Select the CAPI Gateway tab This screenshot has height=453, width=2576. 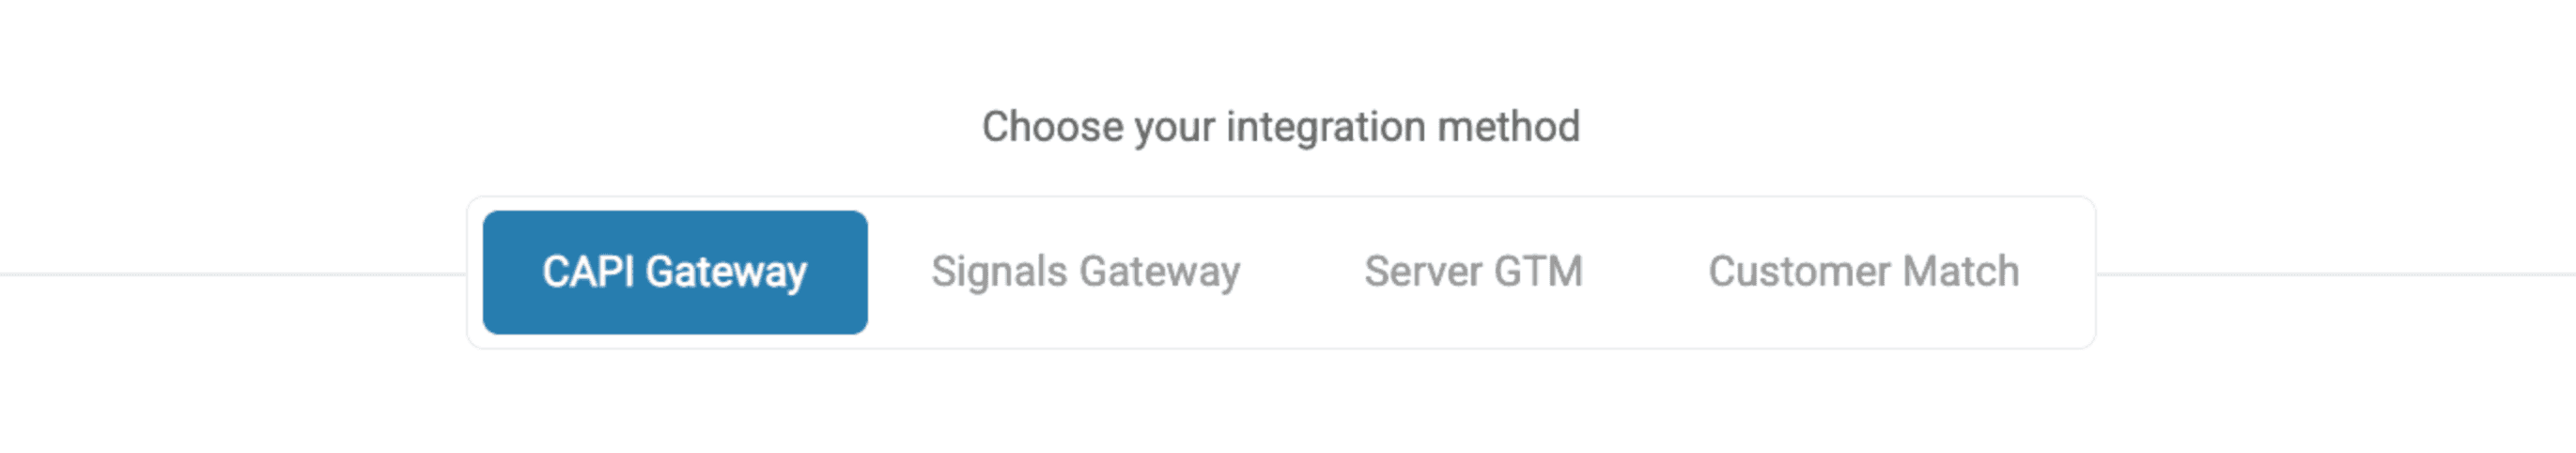click(x=675, y=272)
